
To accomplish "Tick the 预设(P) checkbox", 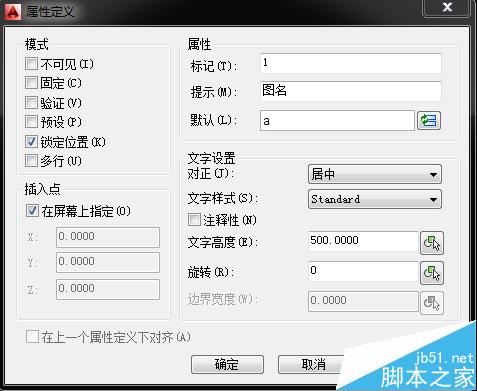I will point(31,122).
